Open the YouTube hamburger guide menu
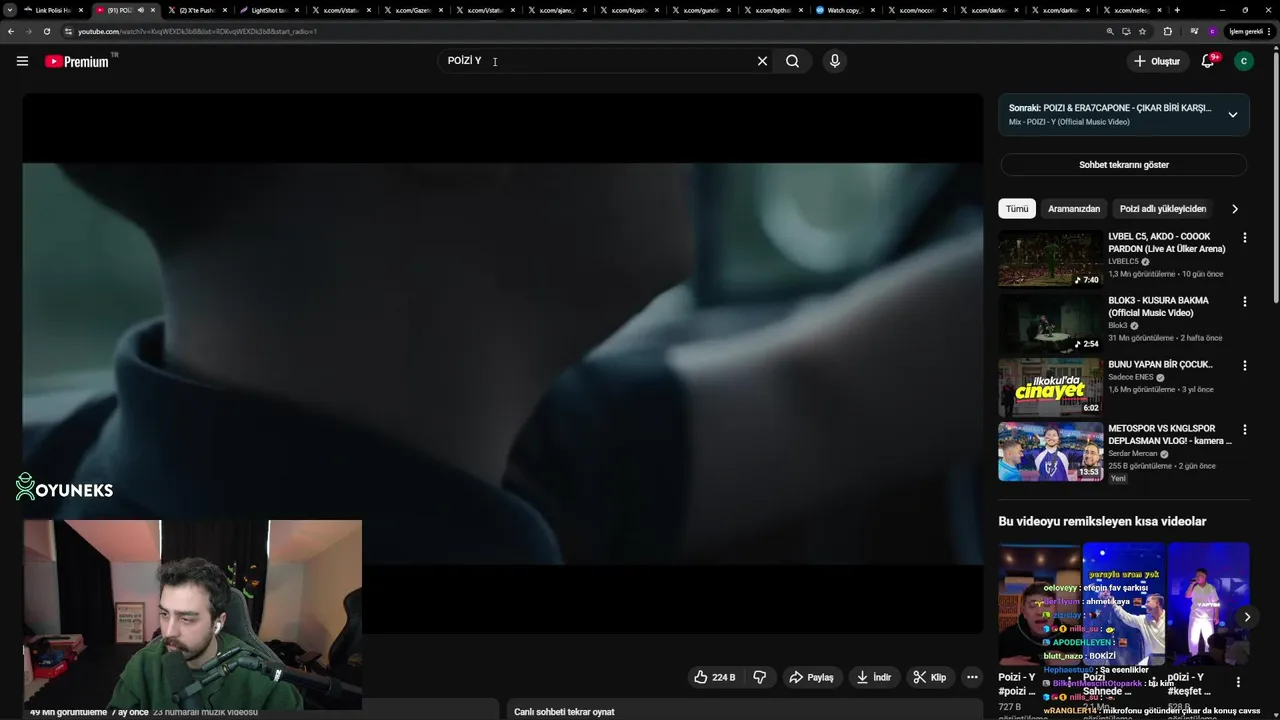This screenshot has height=720, width=1280. 22,61
